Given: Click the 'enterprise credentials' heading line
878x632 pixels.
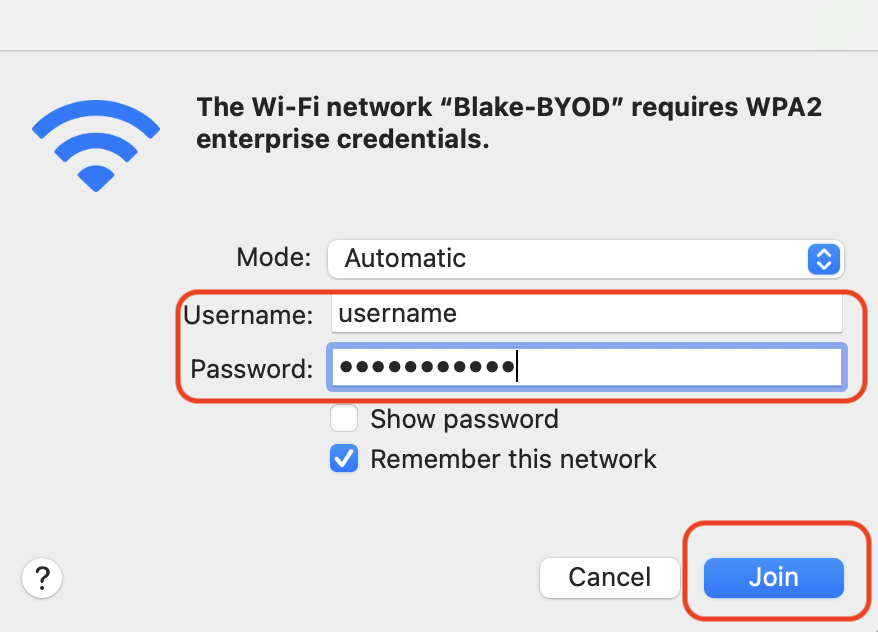Looking at the screenshot, I should [x=343, y=139].
